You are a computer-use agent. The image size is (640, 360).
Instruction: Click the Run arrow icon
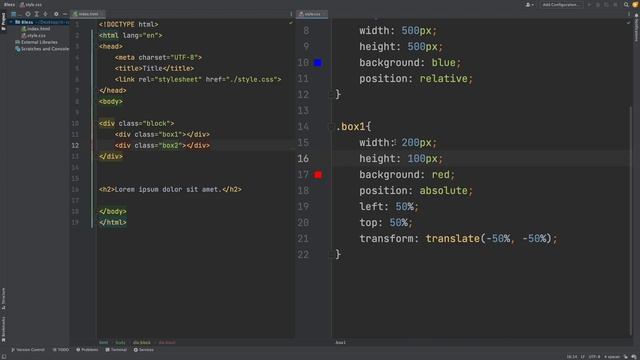(589, 4)
